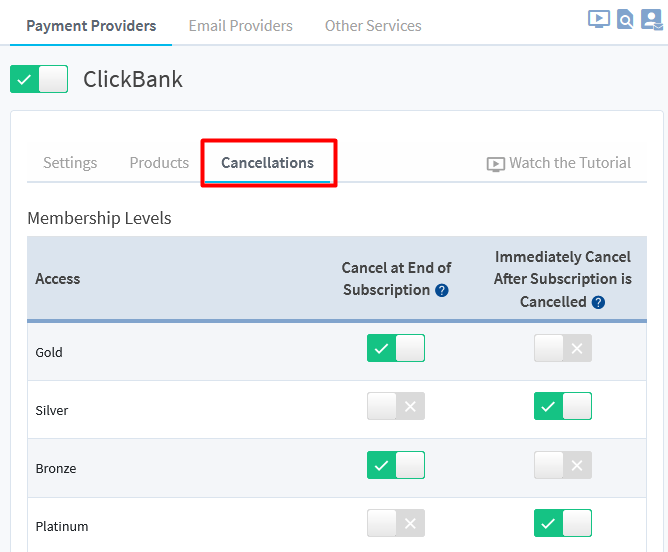Click the Cancel at End of Subscription header
Viewport: 668px width, 552px height.
(396, 279)
